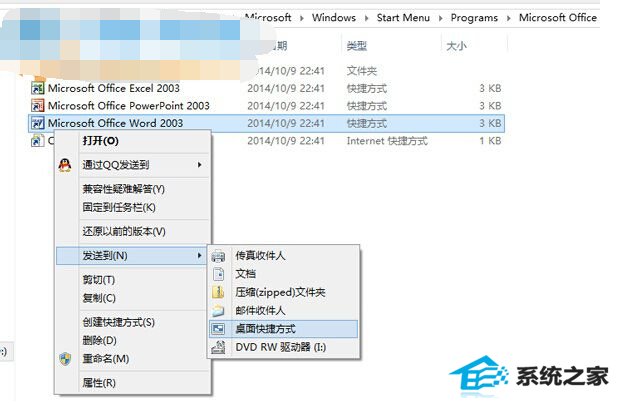Choose 剪切(T) from context menu
The width and height of the screenshot is (617, 403).
(x=133, y=280)
